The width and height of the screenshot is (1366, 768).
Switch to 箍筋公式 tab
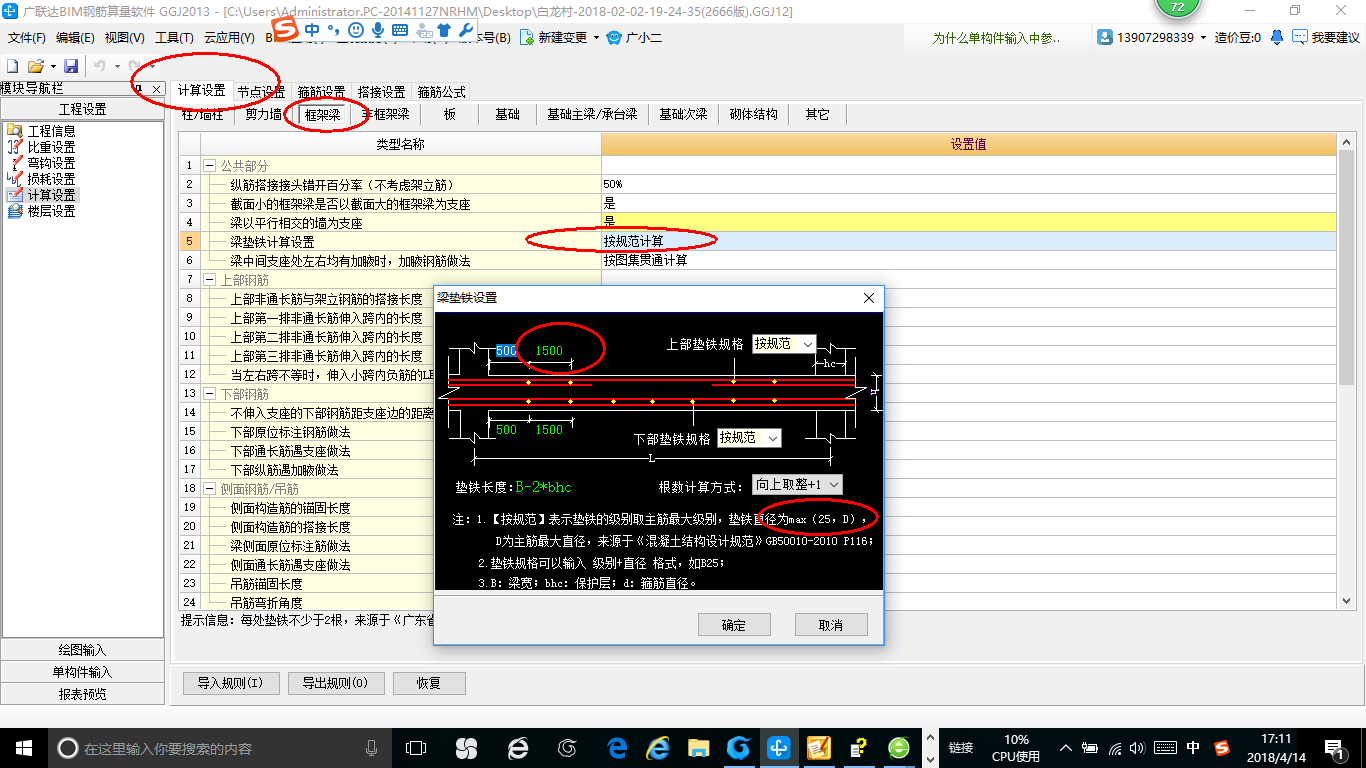point(441,92)
